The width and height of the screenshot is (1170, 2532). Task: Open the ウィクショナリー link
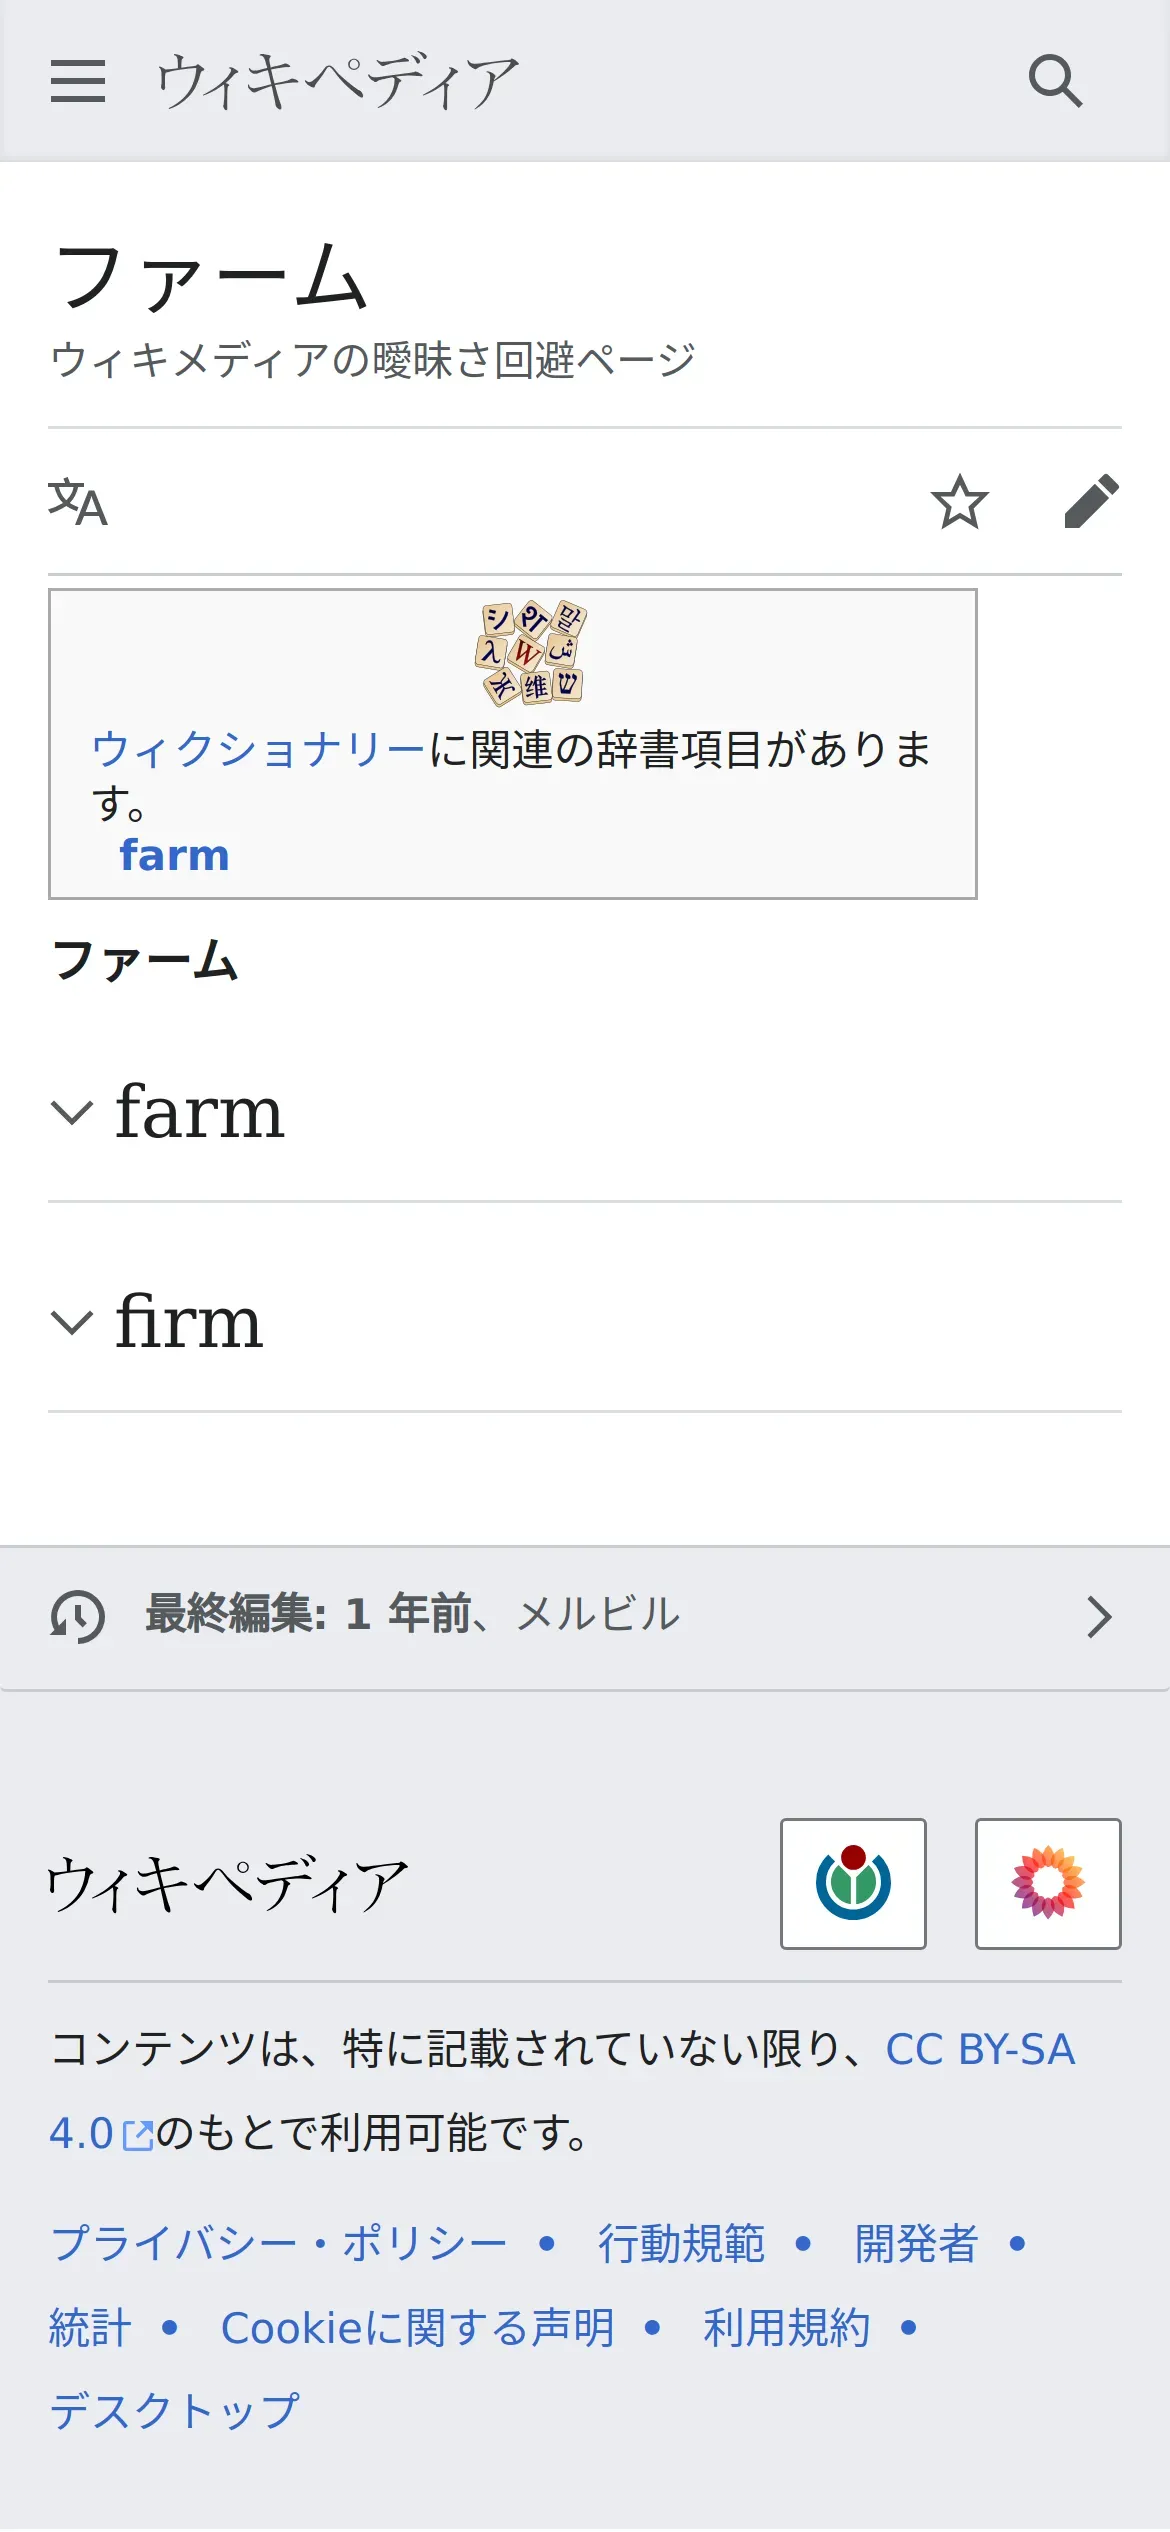(x=258, y=749)
